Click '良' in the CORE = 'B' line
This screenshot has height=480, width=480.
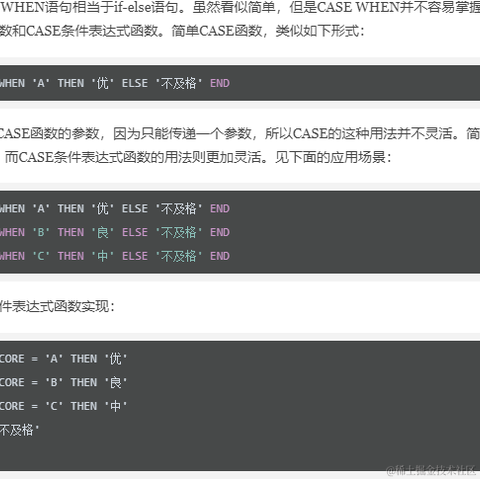click(116, 383)
